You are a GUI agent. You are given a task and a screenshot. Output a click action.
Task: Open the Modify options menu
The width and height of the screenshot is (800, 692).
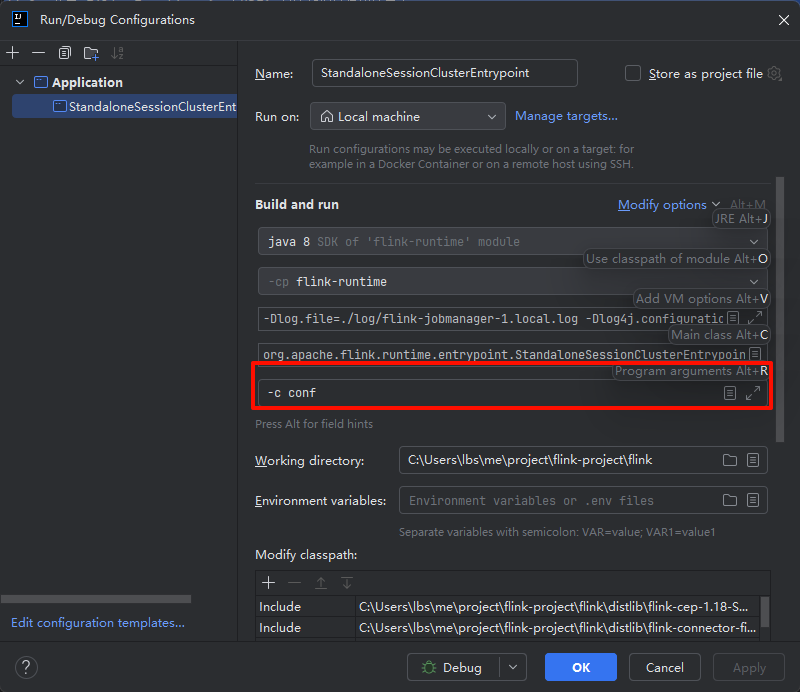(668, 204)
